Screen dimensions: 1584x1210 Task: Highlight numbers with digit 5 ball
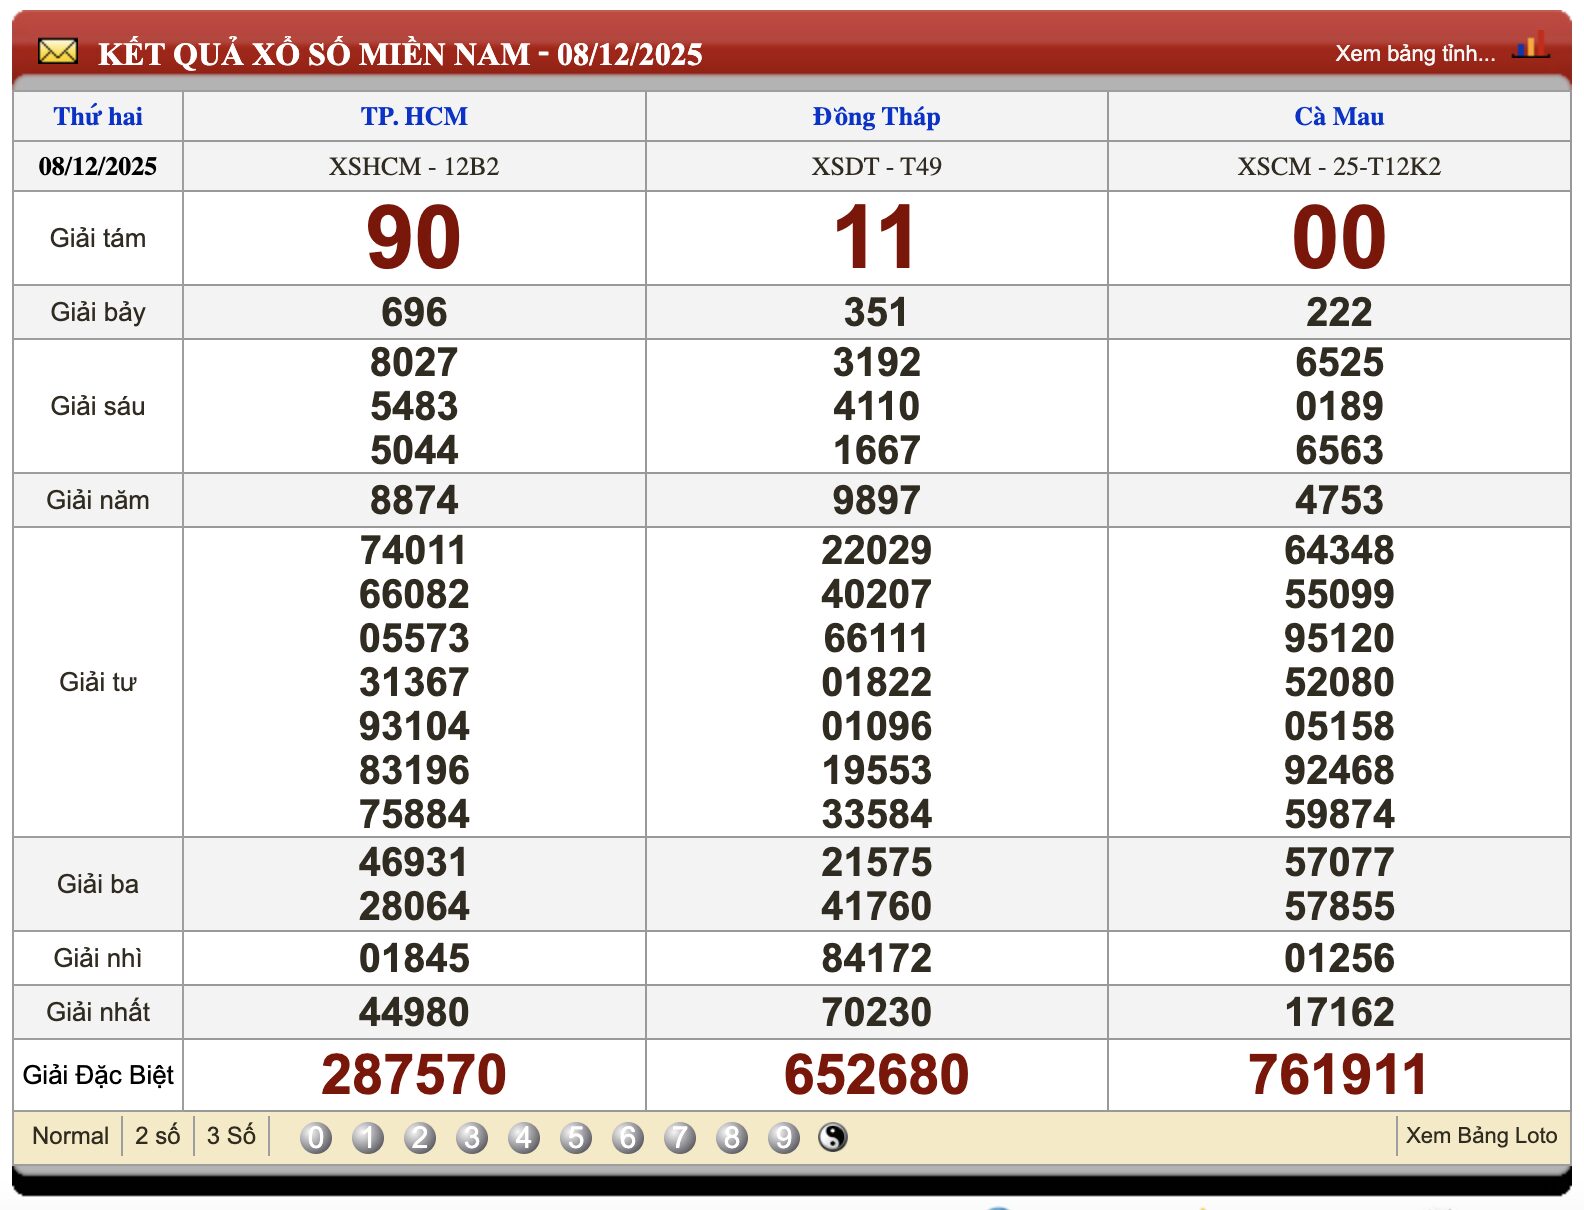pos(576,1137)
